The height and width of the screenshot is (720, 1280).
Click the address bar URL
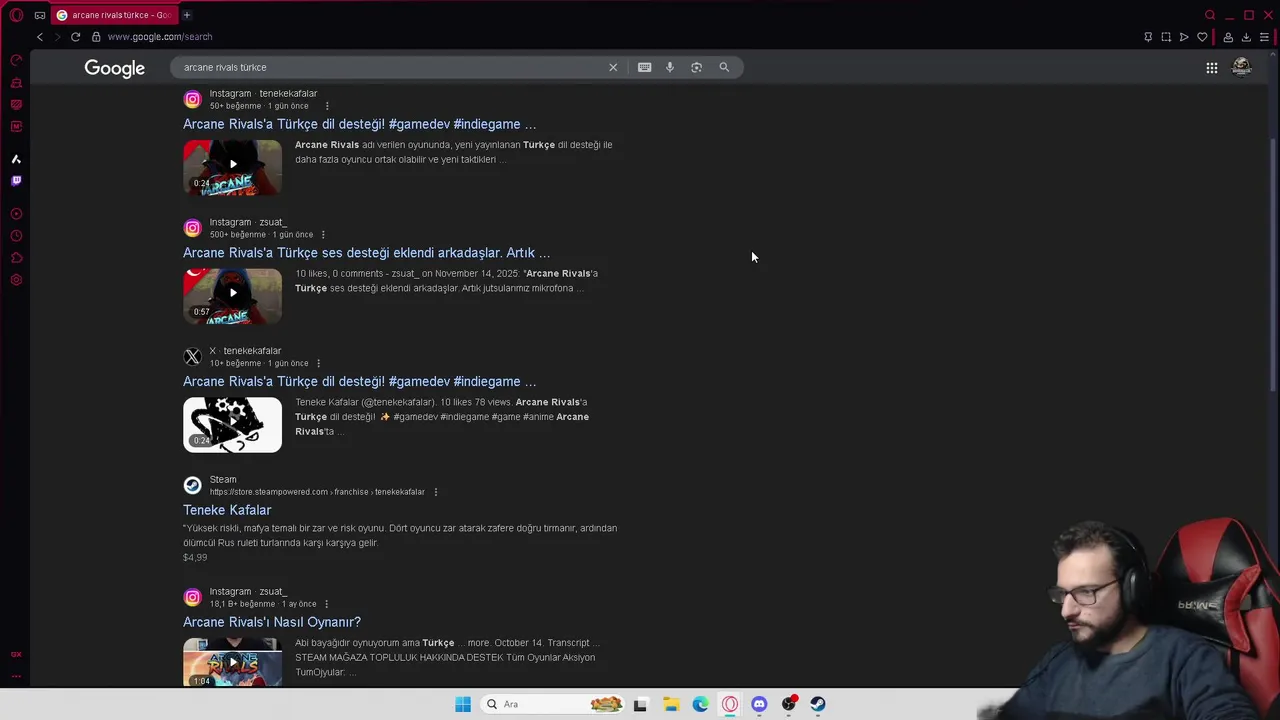(160, 37)
